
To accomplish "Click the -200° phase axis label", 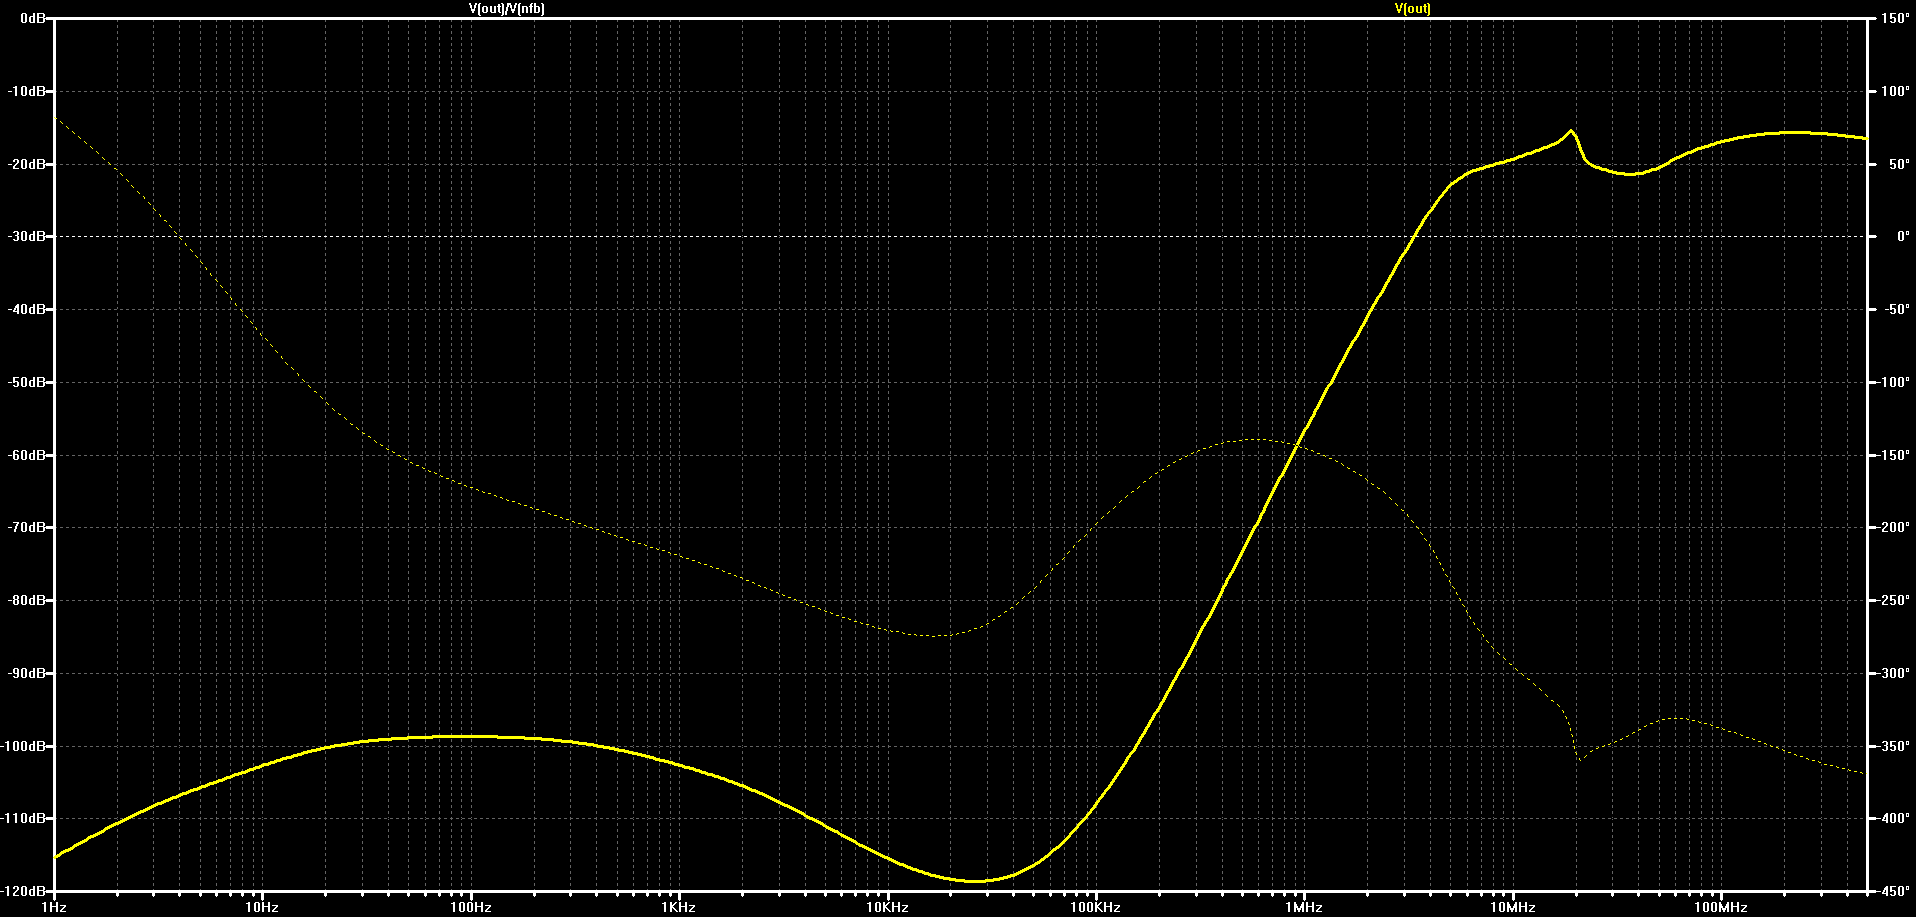I will (1892, 527).
